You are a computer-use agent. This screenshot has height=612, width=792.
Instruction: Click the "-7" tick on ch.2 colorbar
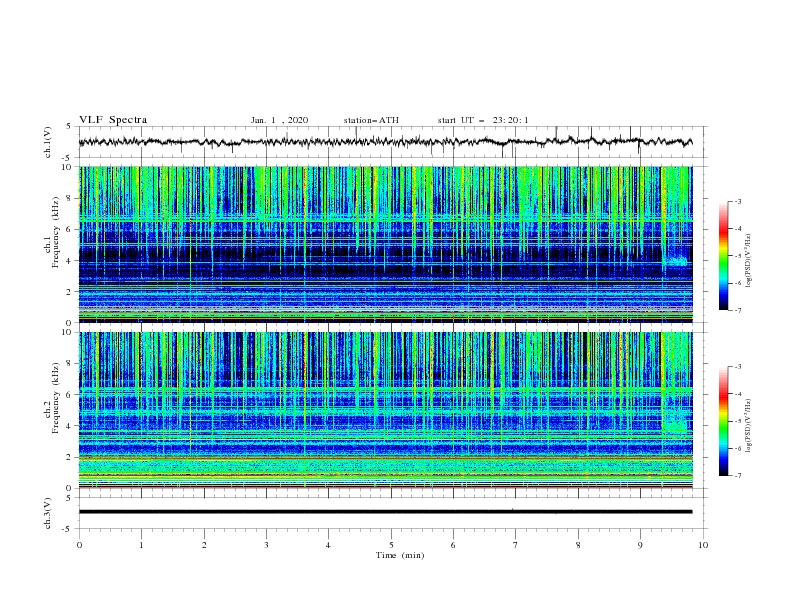click(737, 476)
